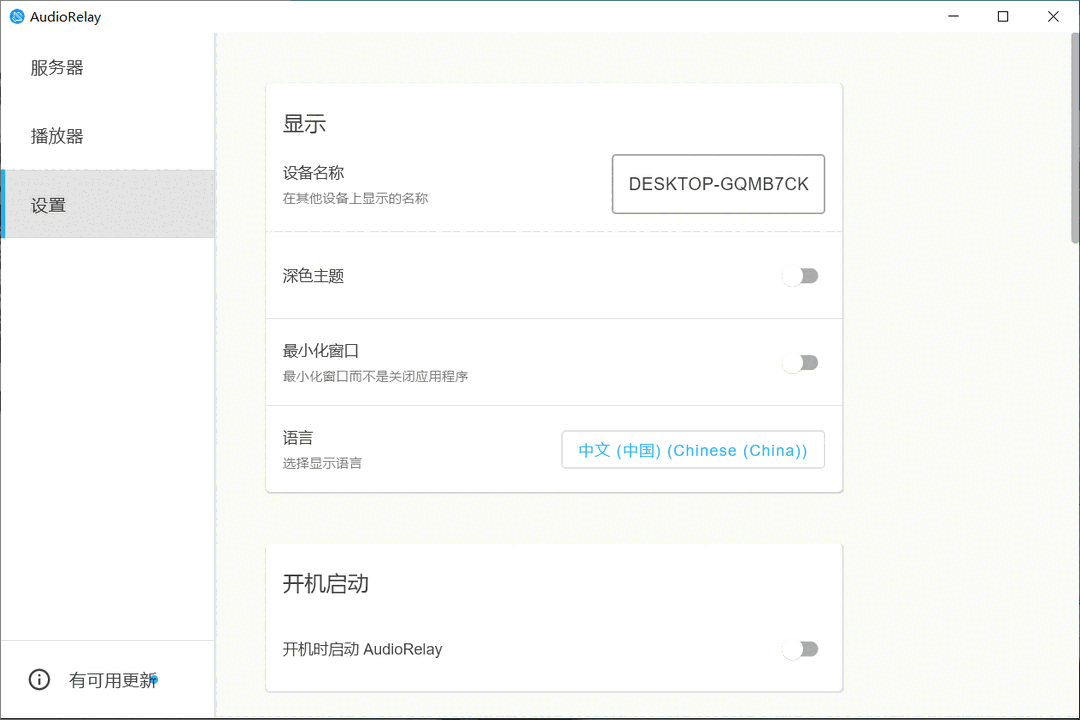Close the AudioRelay application window
1080x720 pixels.
tap(1053, 16)
